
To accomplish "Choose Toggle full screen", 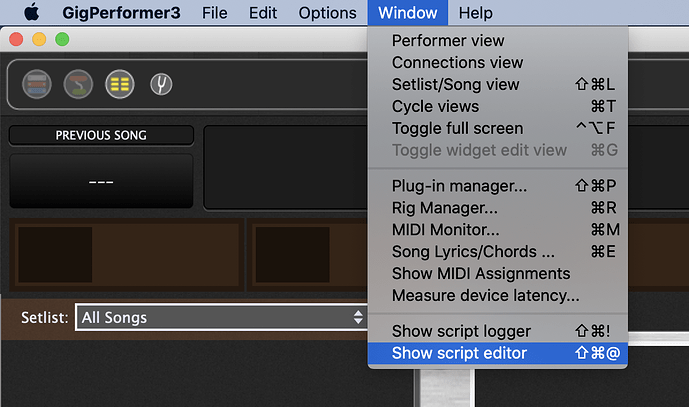I will (x=497, y=128).
